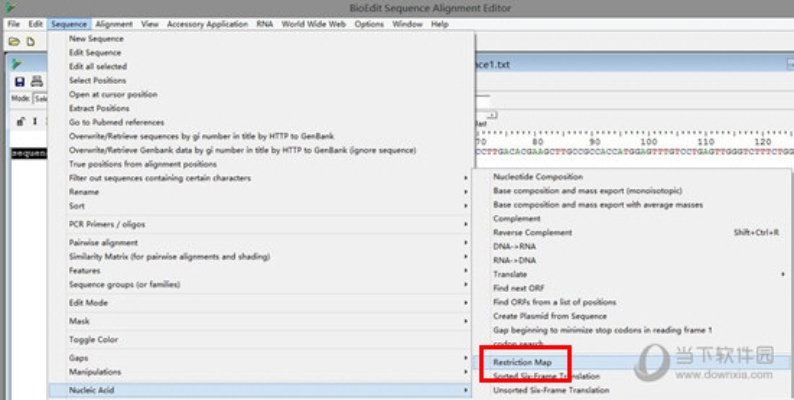
Task: Click the new document toolbar icon
Action: pos(31,42)
